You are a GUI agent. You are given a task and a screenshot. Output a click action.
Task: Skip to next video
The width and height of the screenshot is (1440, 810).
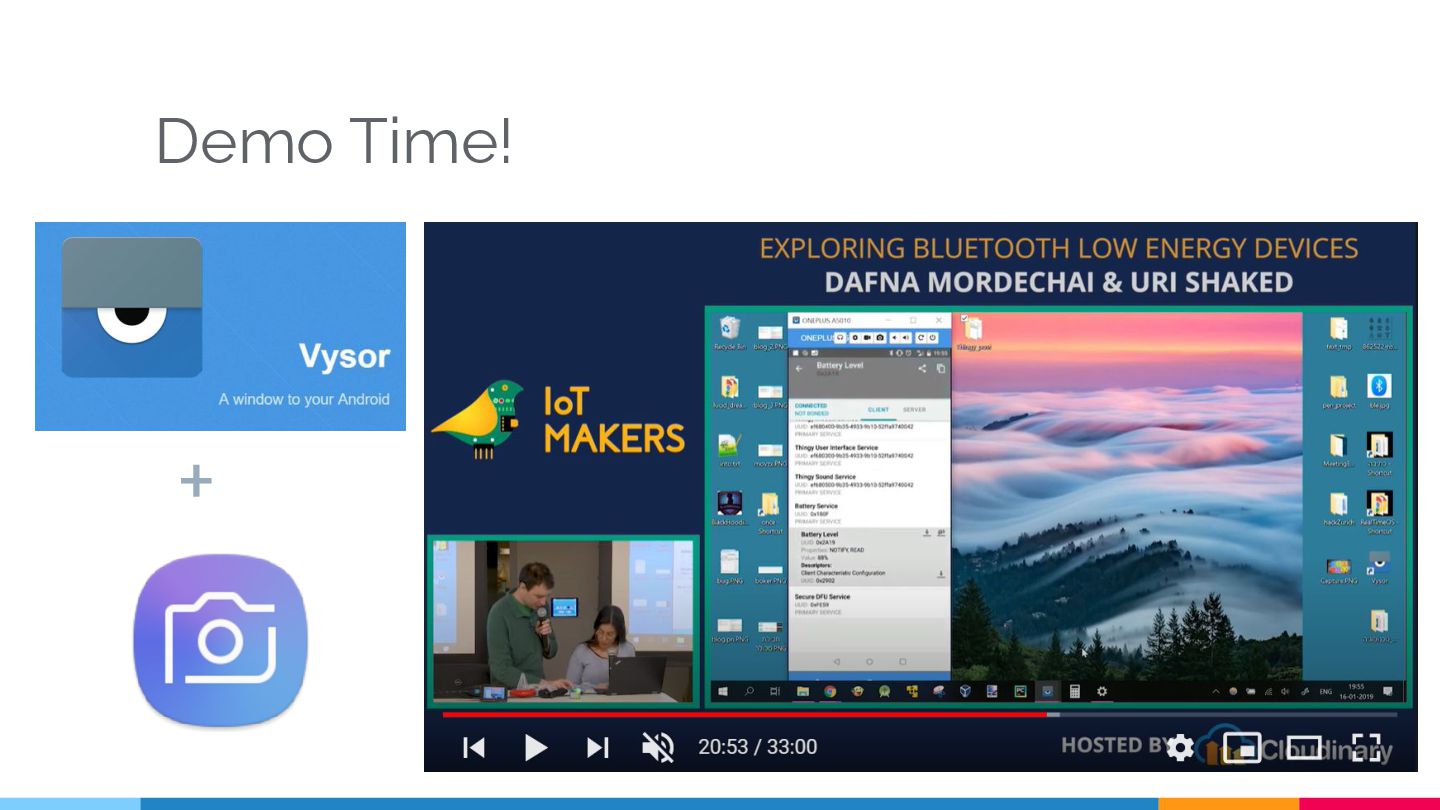point(598,747)
